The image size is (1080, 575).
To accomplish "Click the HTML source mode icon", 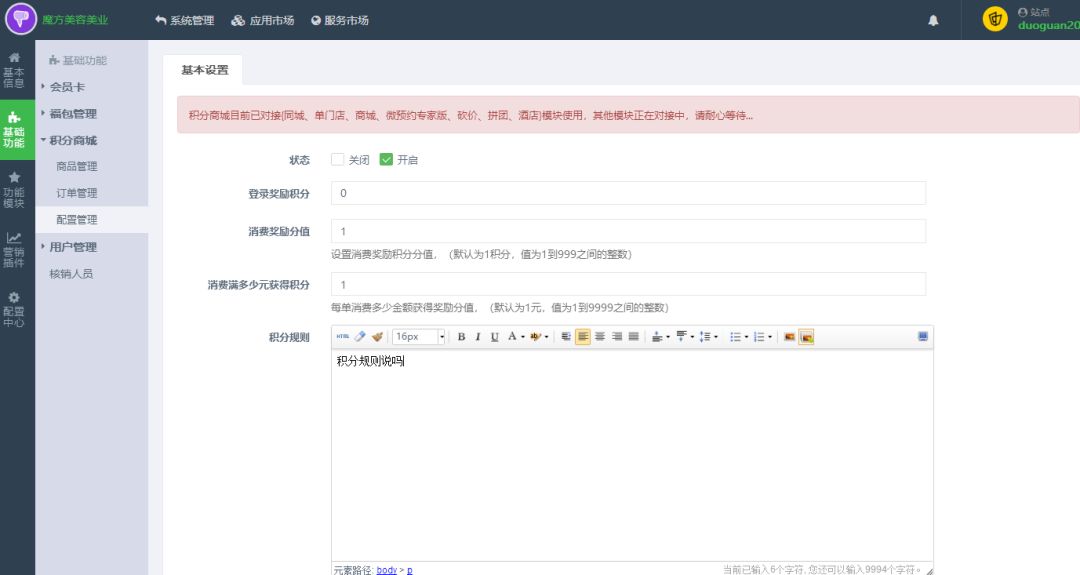I will 342,337.
